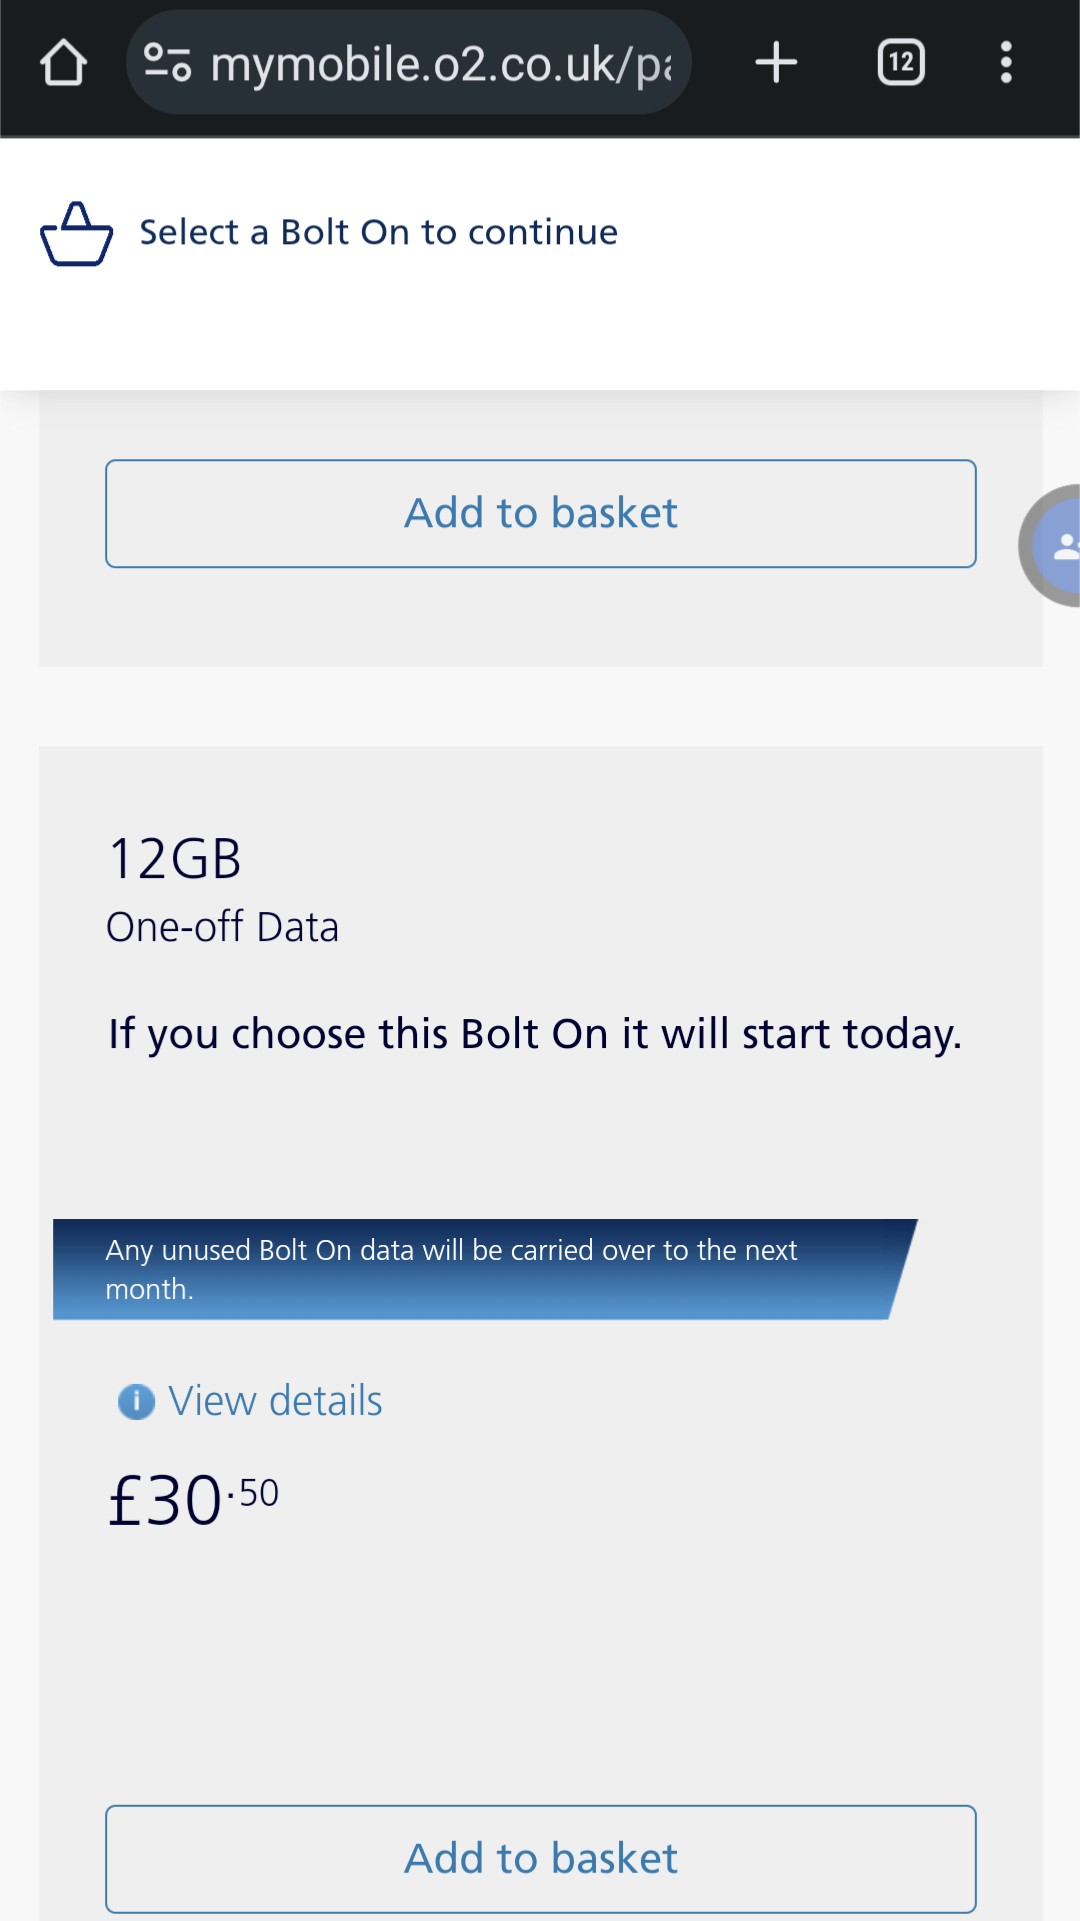Tap the Bolt On start date notice text

coord(535,1033)
